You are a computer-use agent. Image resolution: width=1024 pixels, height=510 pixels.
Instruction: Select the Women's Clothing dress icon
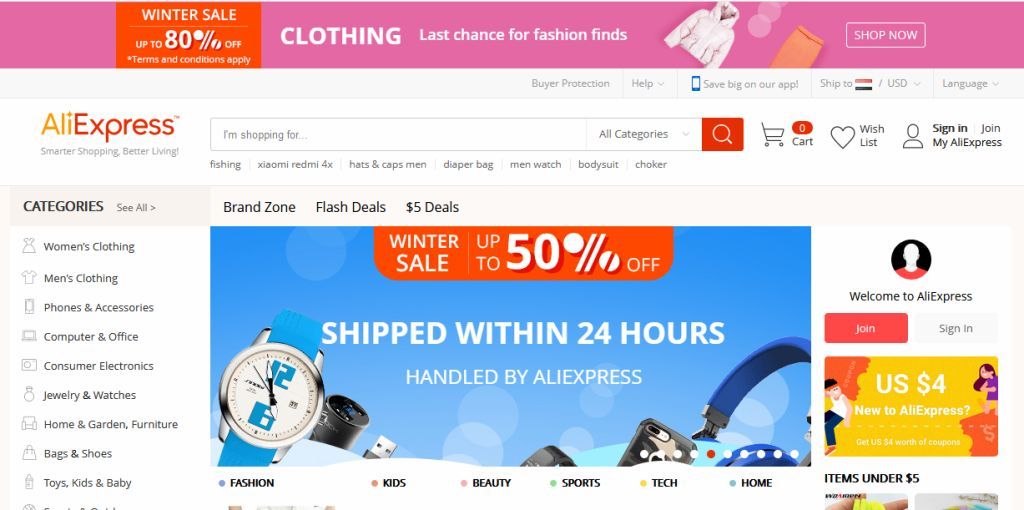pyautogui.click(x=29, y=246)
